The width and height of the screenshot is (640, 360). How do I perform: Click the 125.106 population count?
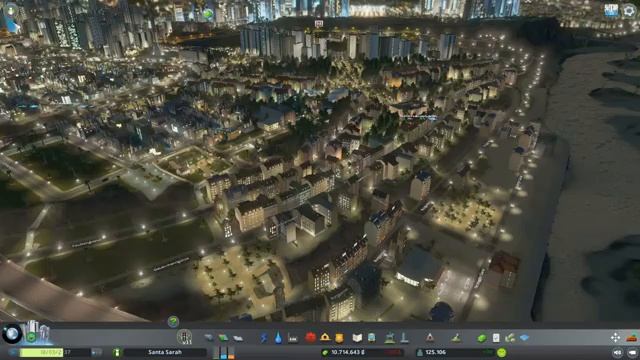pos(436,352)
